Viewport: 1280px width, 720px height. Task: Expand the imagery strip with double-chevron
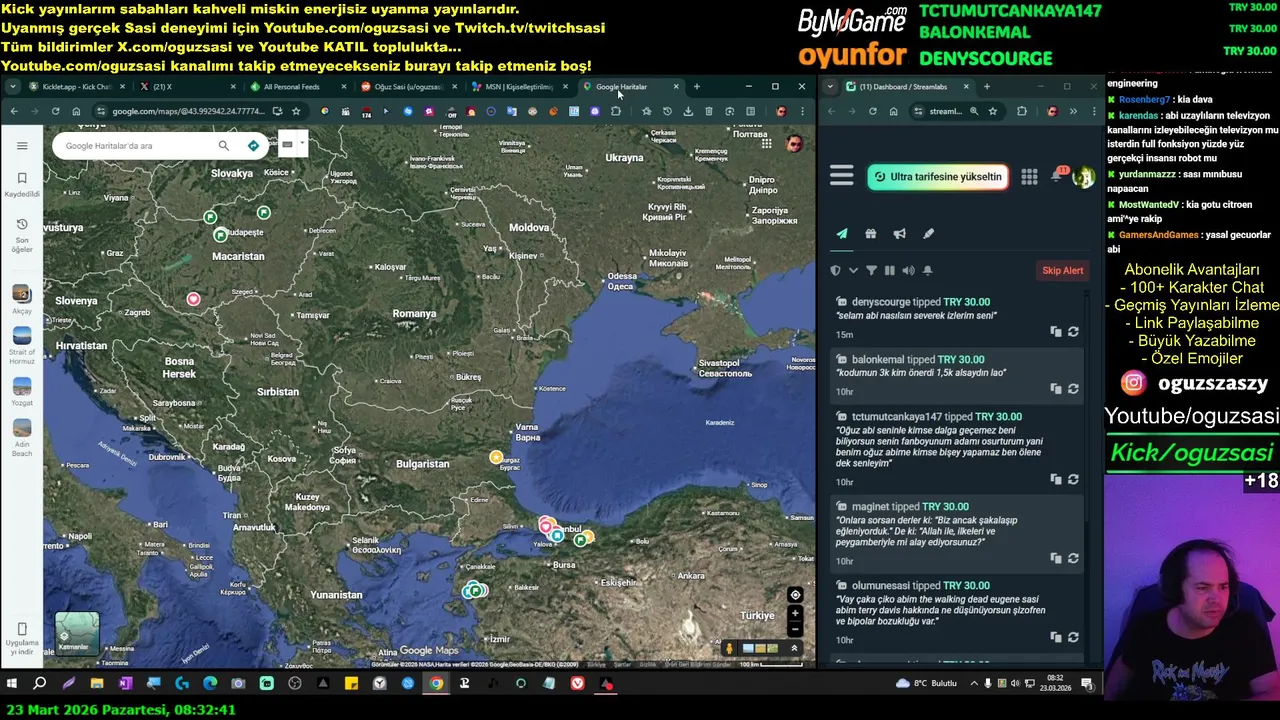pyautogui.click(x=794, y=648)
